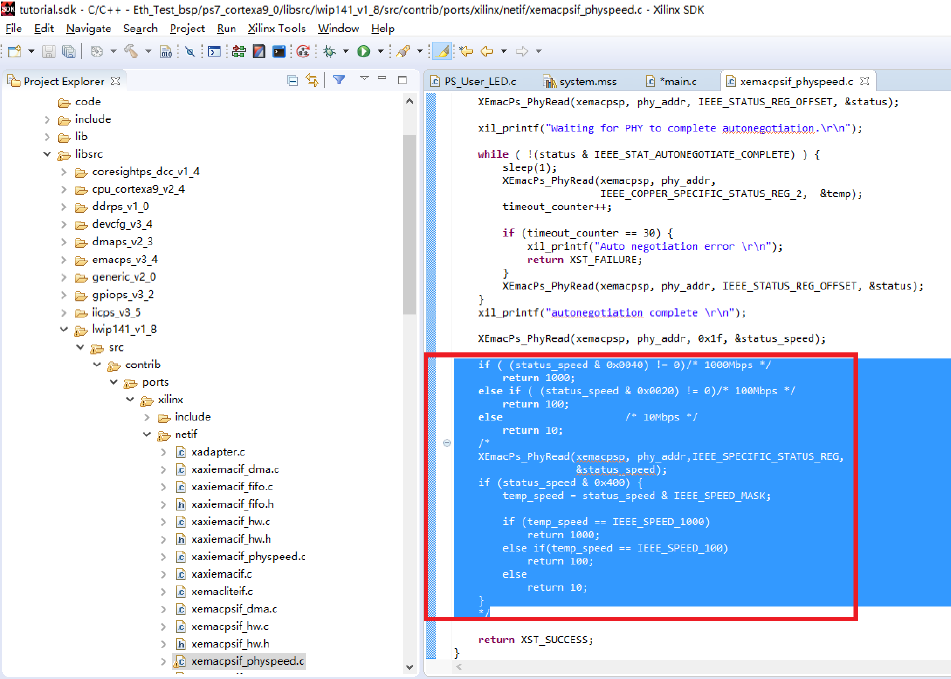This screenshot has width=951, height=679.
Task: Click the Build hammer icon
Action: point(131,51)
